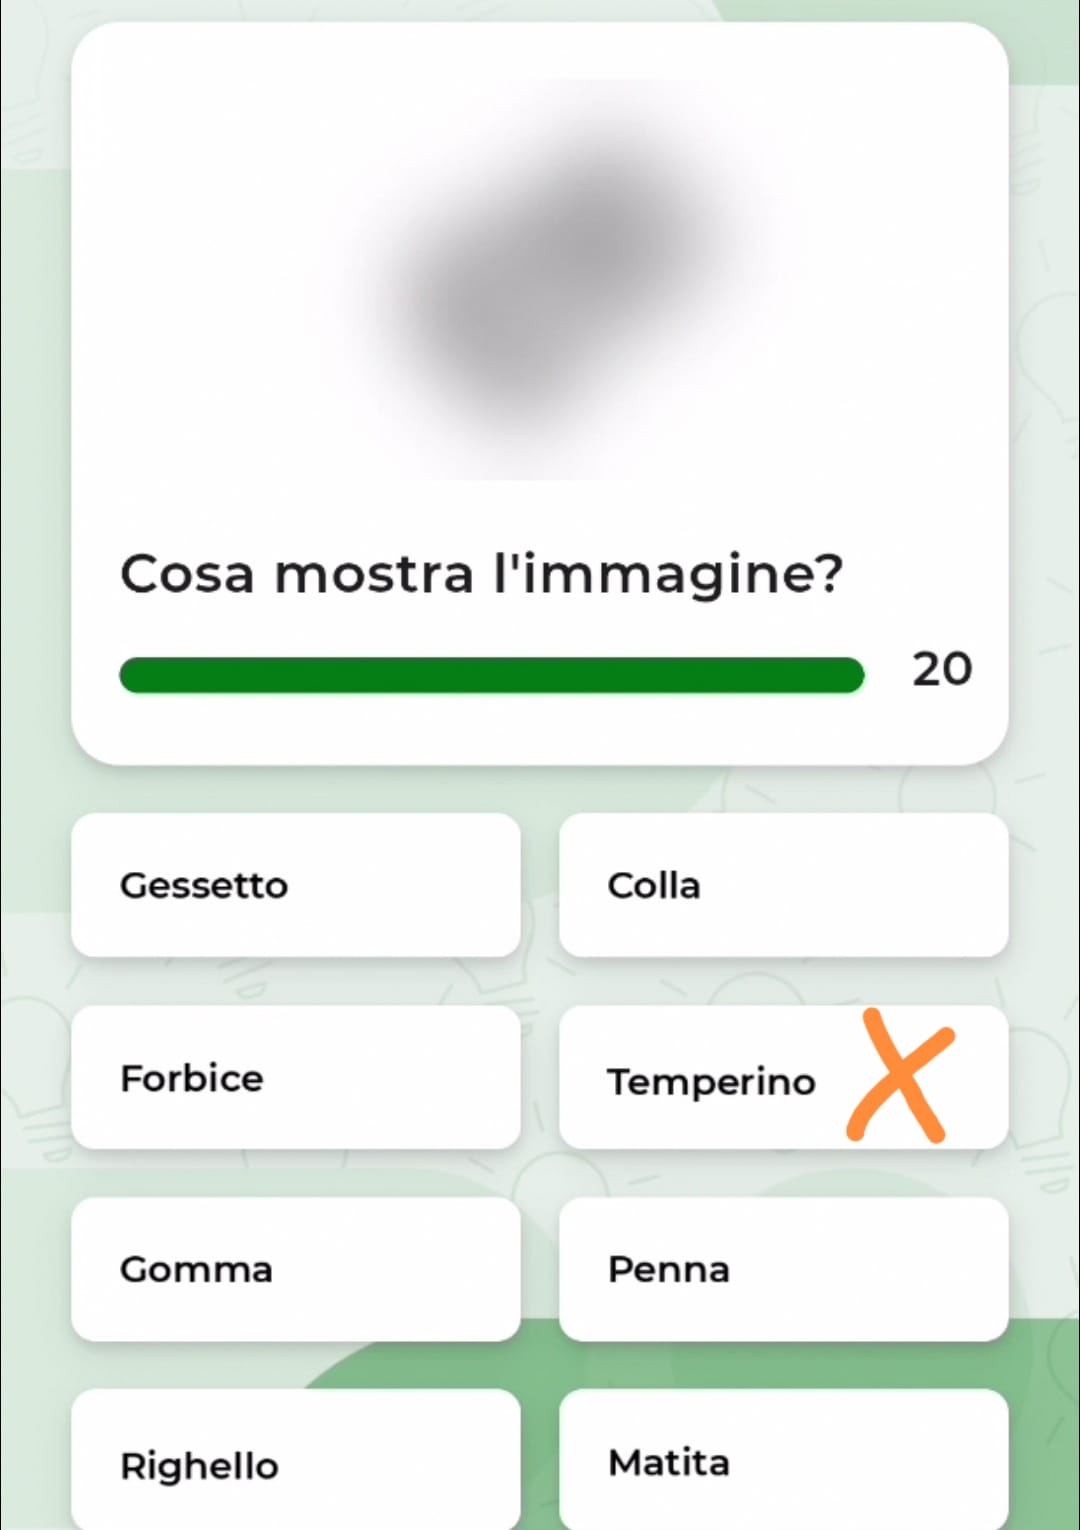Click the timer number 20
The height and width of the screenshot is (1530, 1080).
(941, 669)
